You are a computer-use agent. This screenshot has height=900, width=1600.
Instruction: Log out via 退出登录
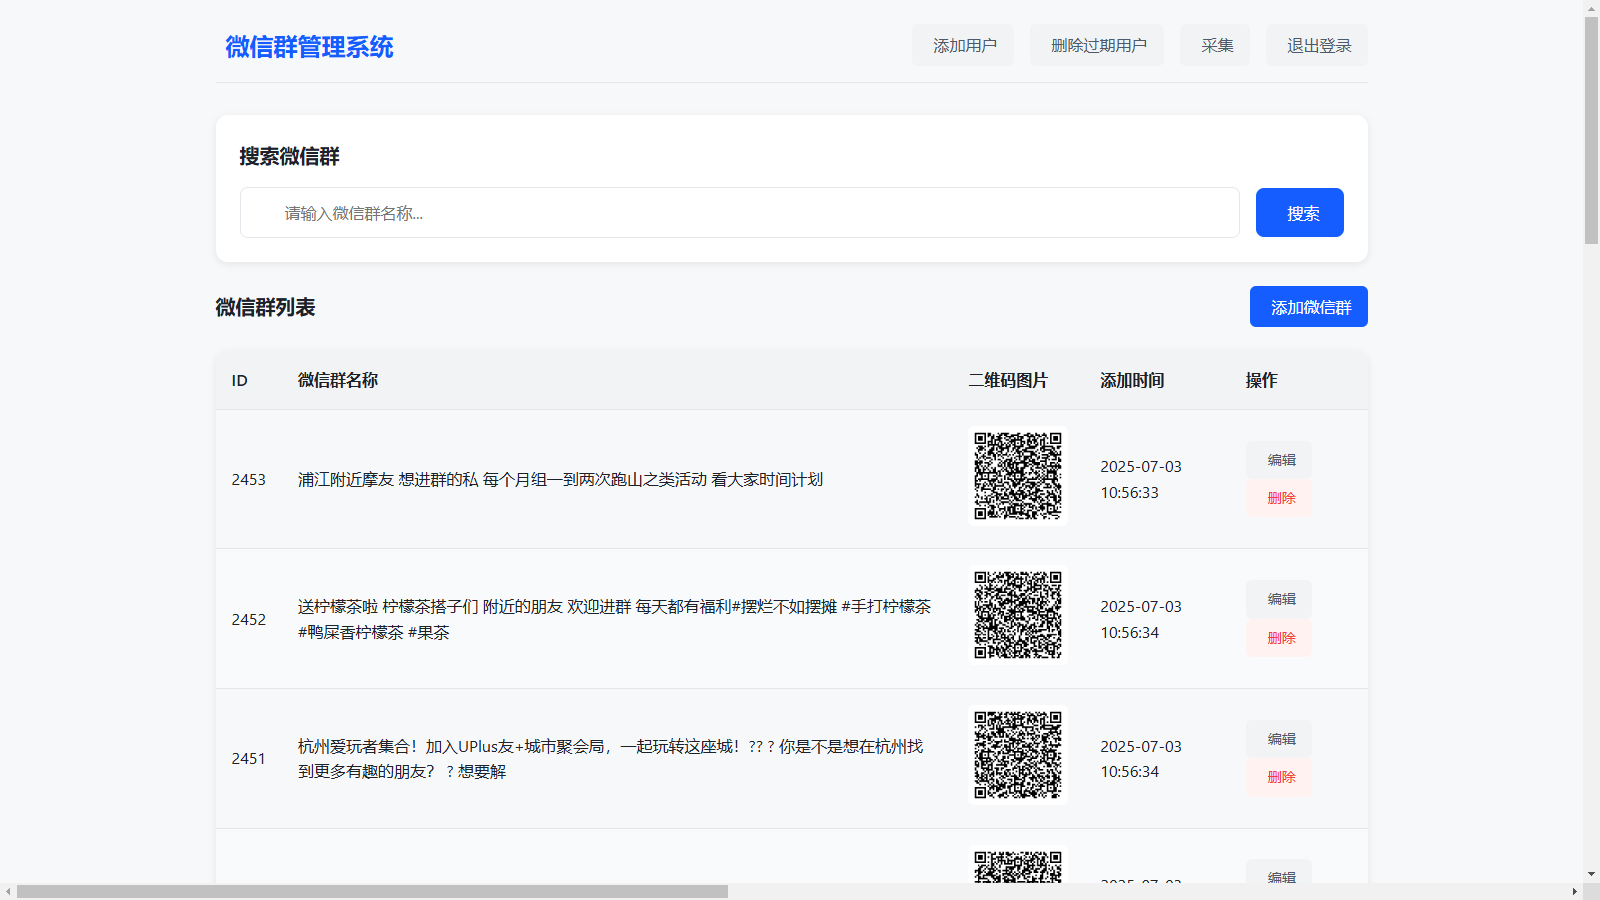click(1317, 46)
